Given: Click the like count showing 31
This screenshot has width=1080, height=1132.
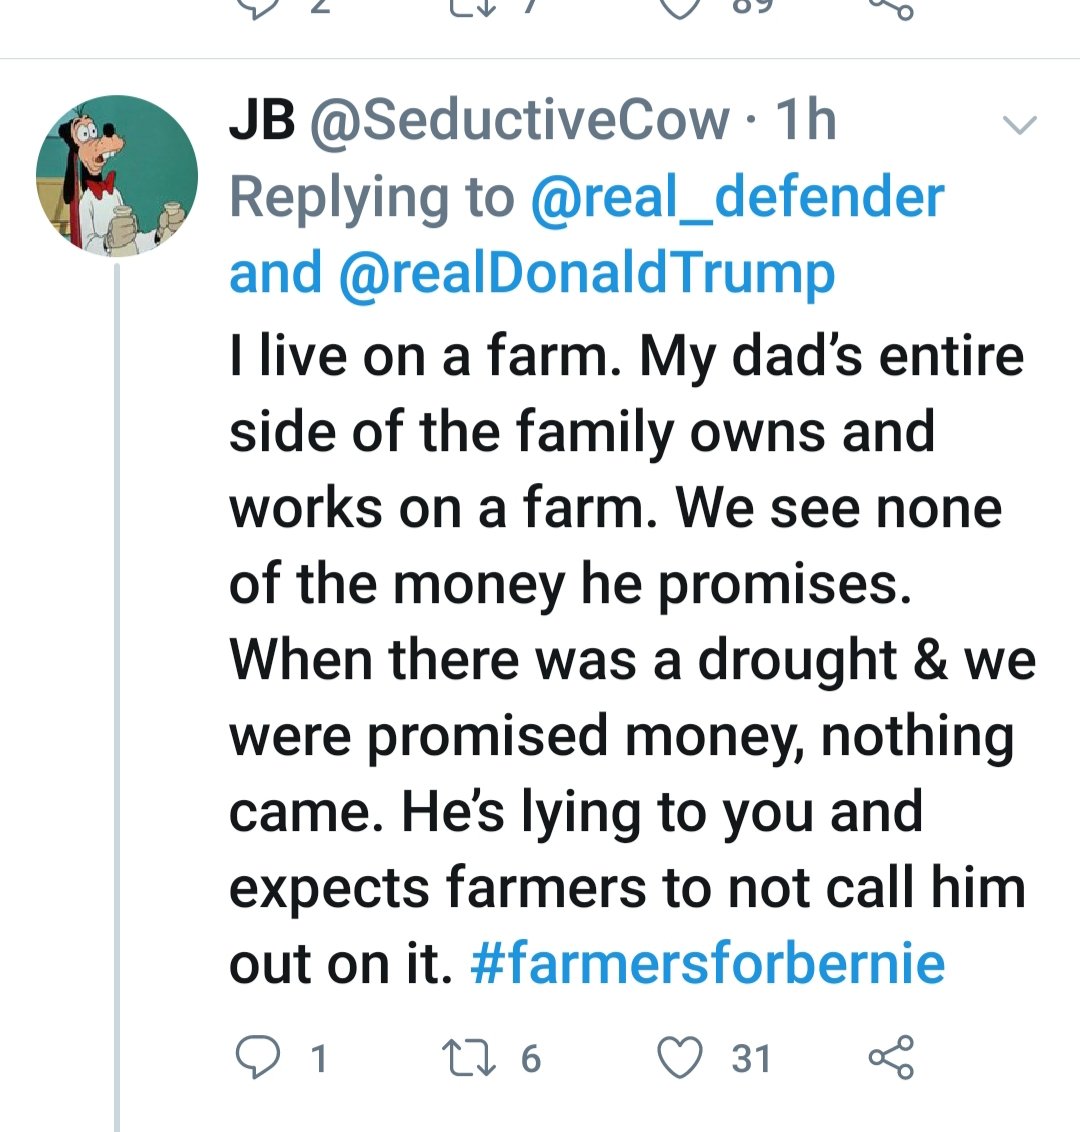Looking at the screenshot, I should coord(750,1058).
